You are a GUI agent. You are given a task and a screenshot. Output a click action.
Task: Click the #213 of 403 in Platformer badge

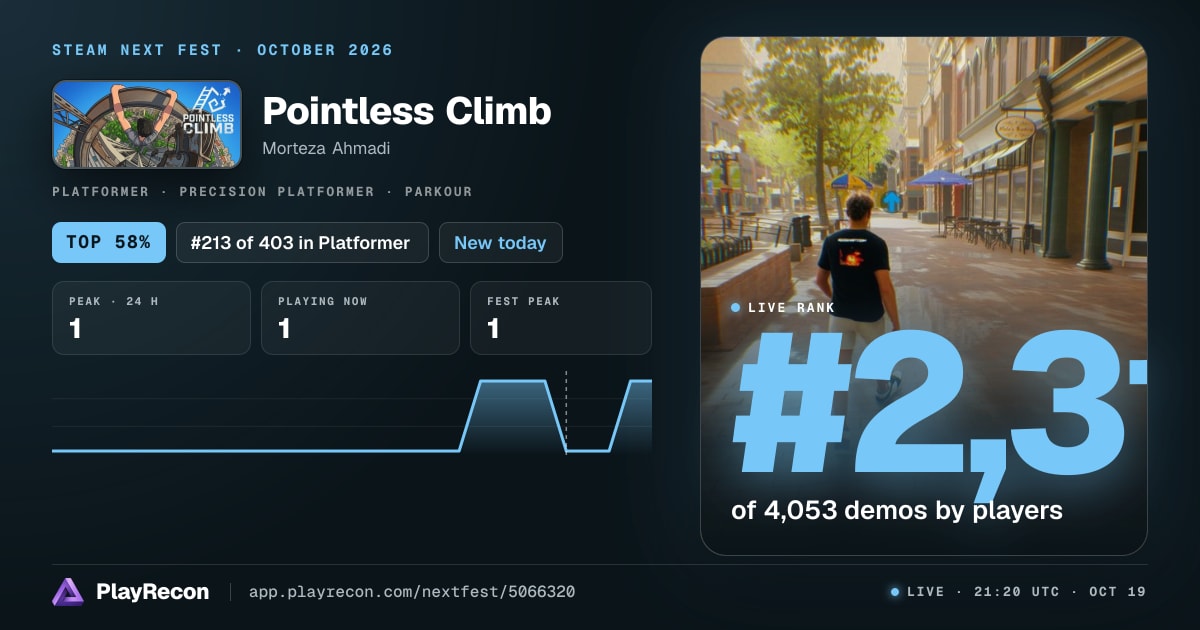tap(302, 243)
